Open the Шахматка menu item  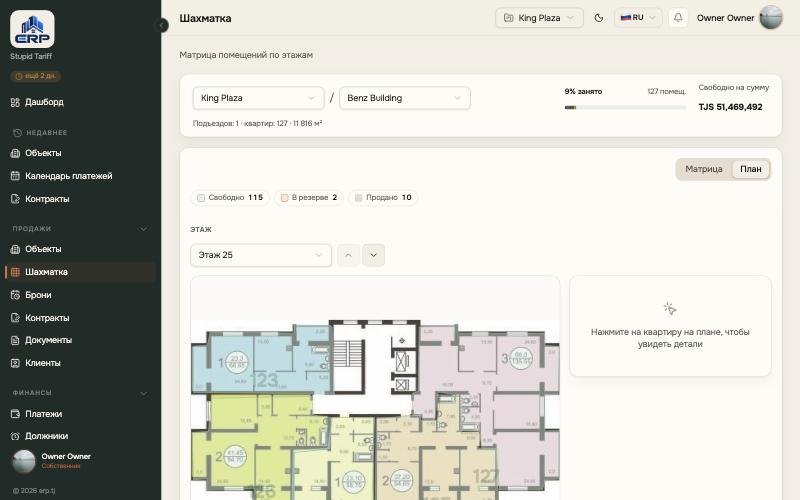point(80,272)
